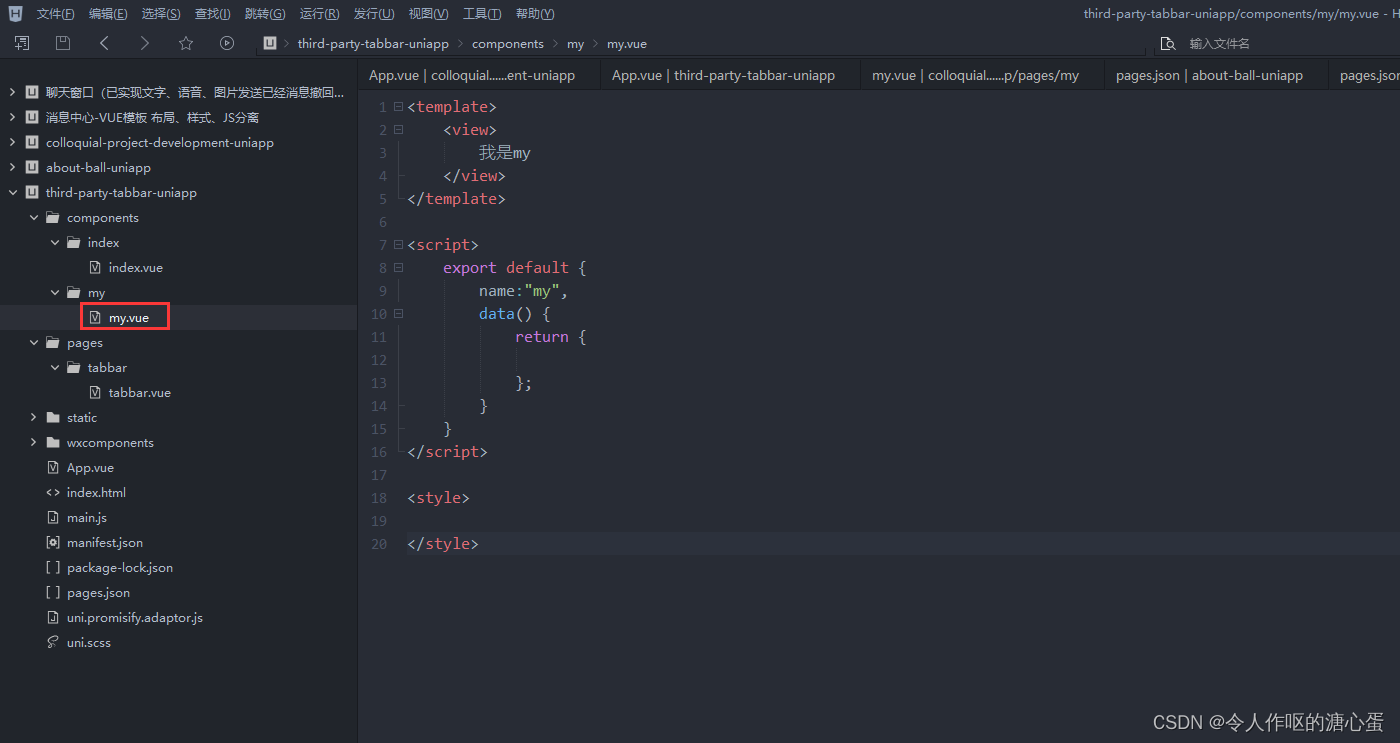1400x743 pixels.
Task: Click the run play icon in toolbar
Action: click(x=227, y=43)
